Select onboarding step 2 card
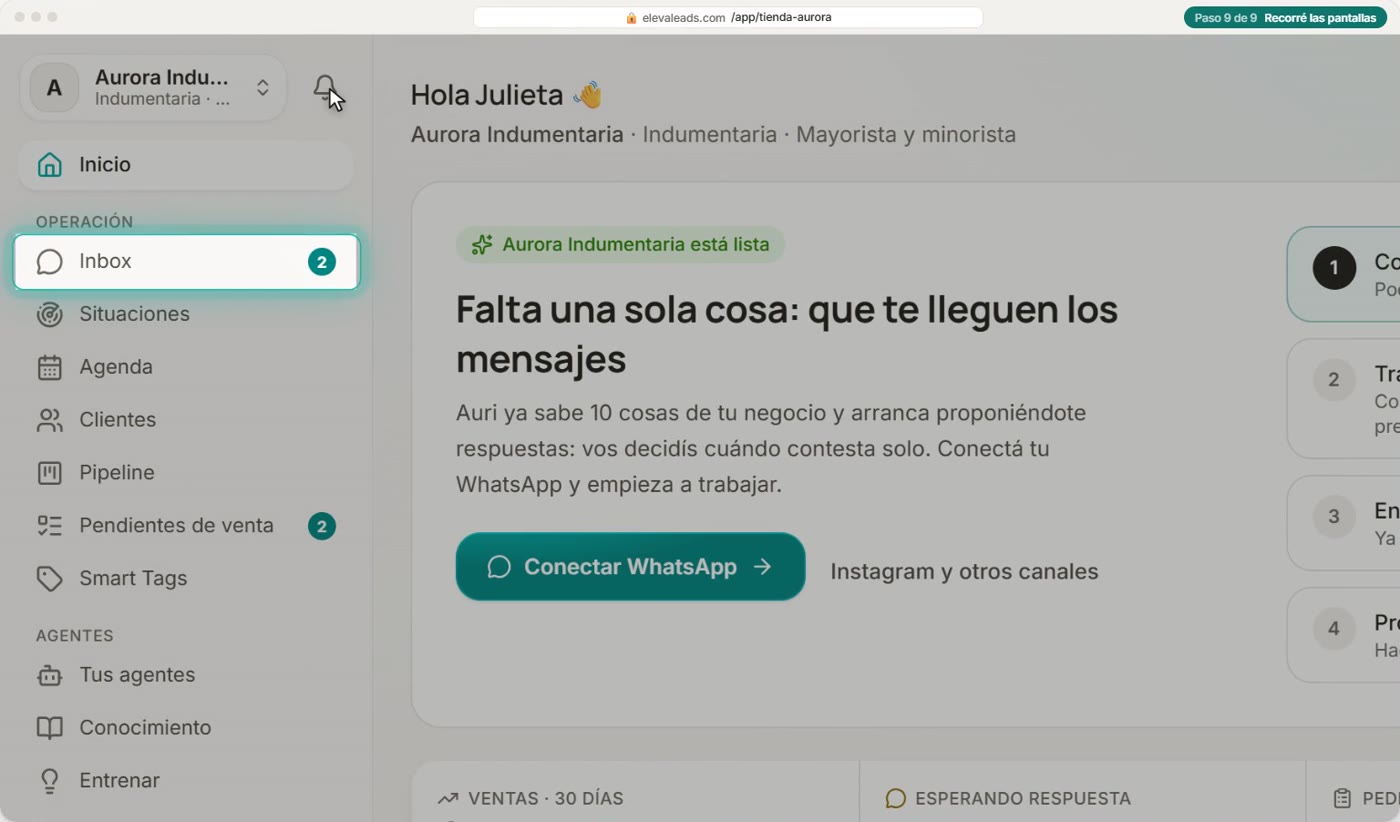This screenshot has width=1400, height=822. tap(1343, 398)
